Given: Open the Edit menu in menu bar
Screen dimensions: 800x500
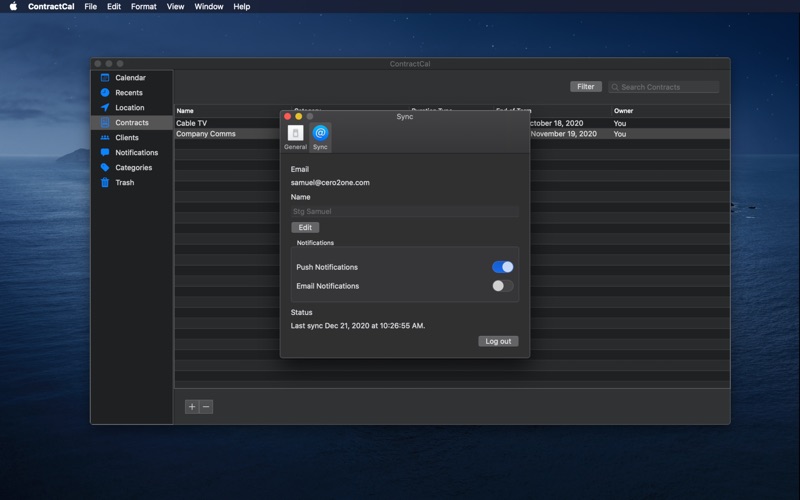Looking at the screenshot, I should tap(114, 7).
